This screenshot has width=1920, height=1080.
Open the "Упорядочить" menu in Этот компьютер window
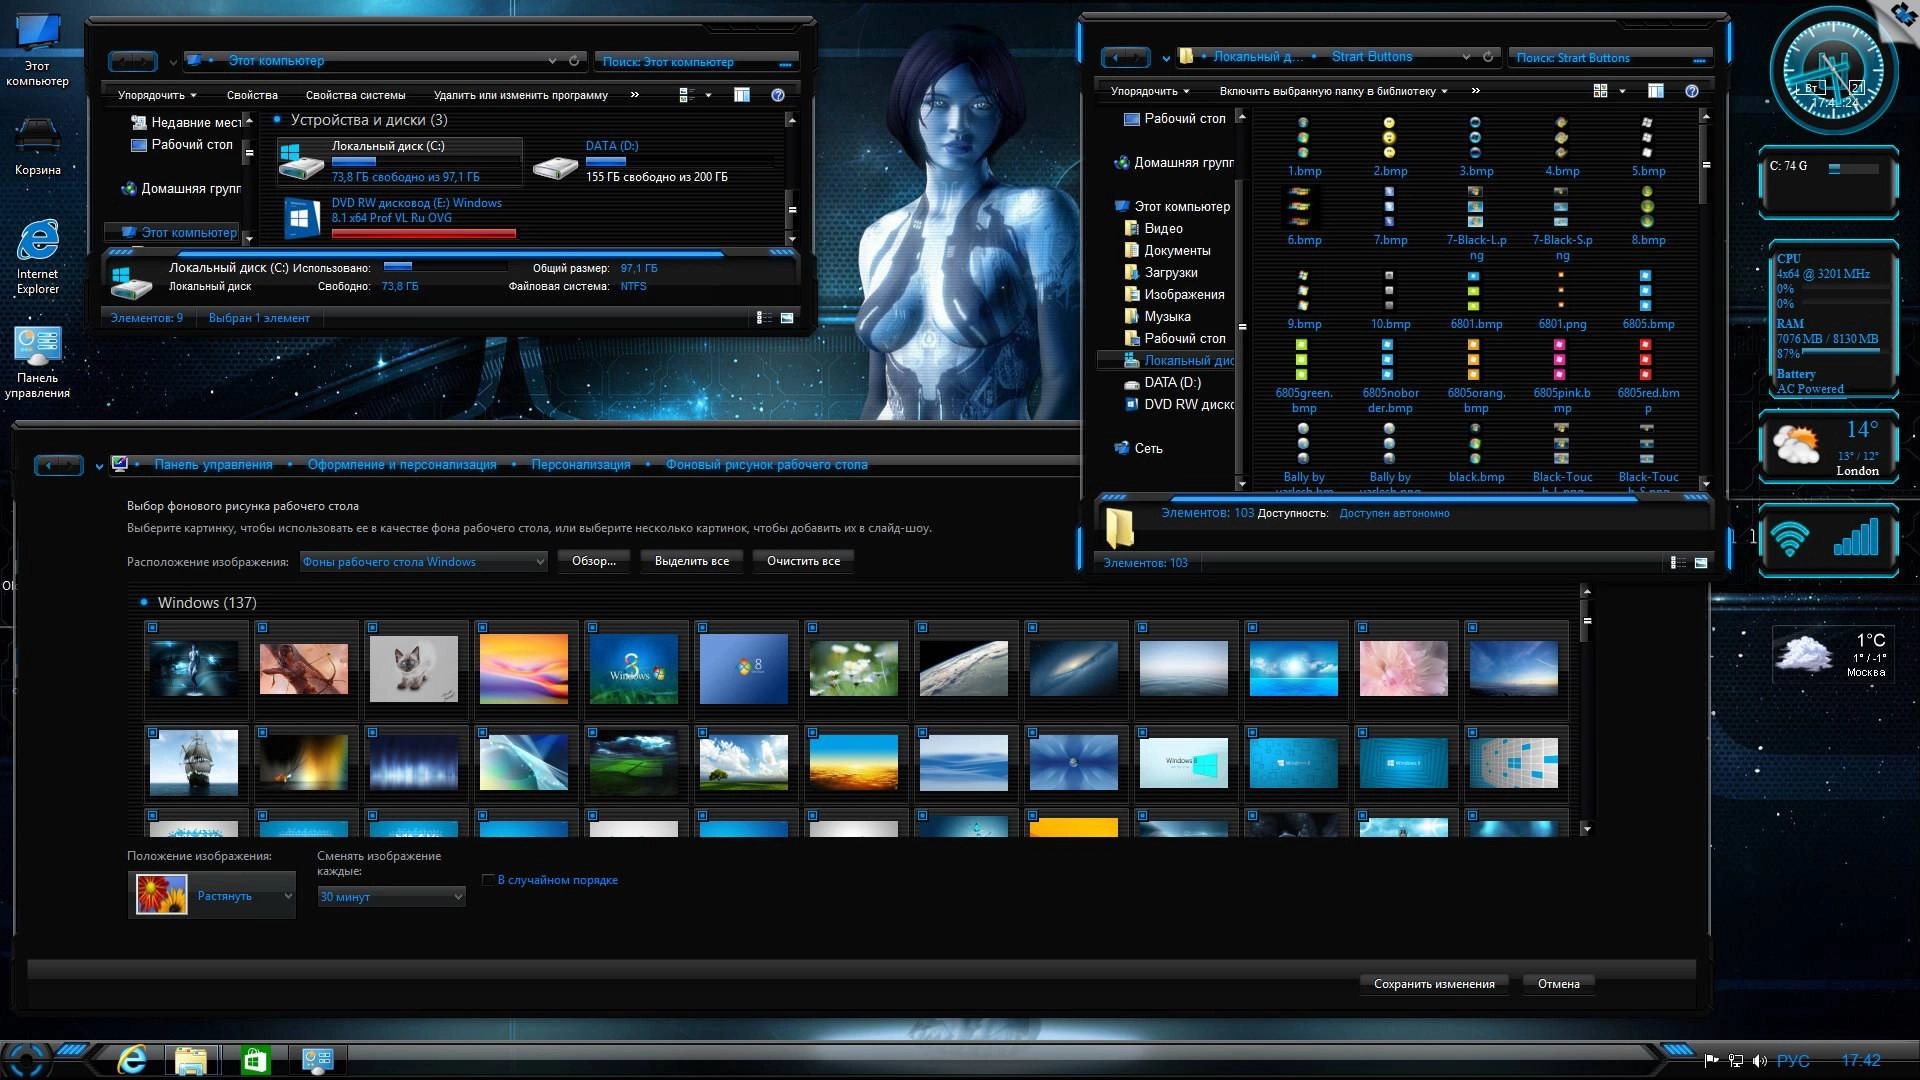click(156, 95)
